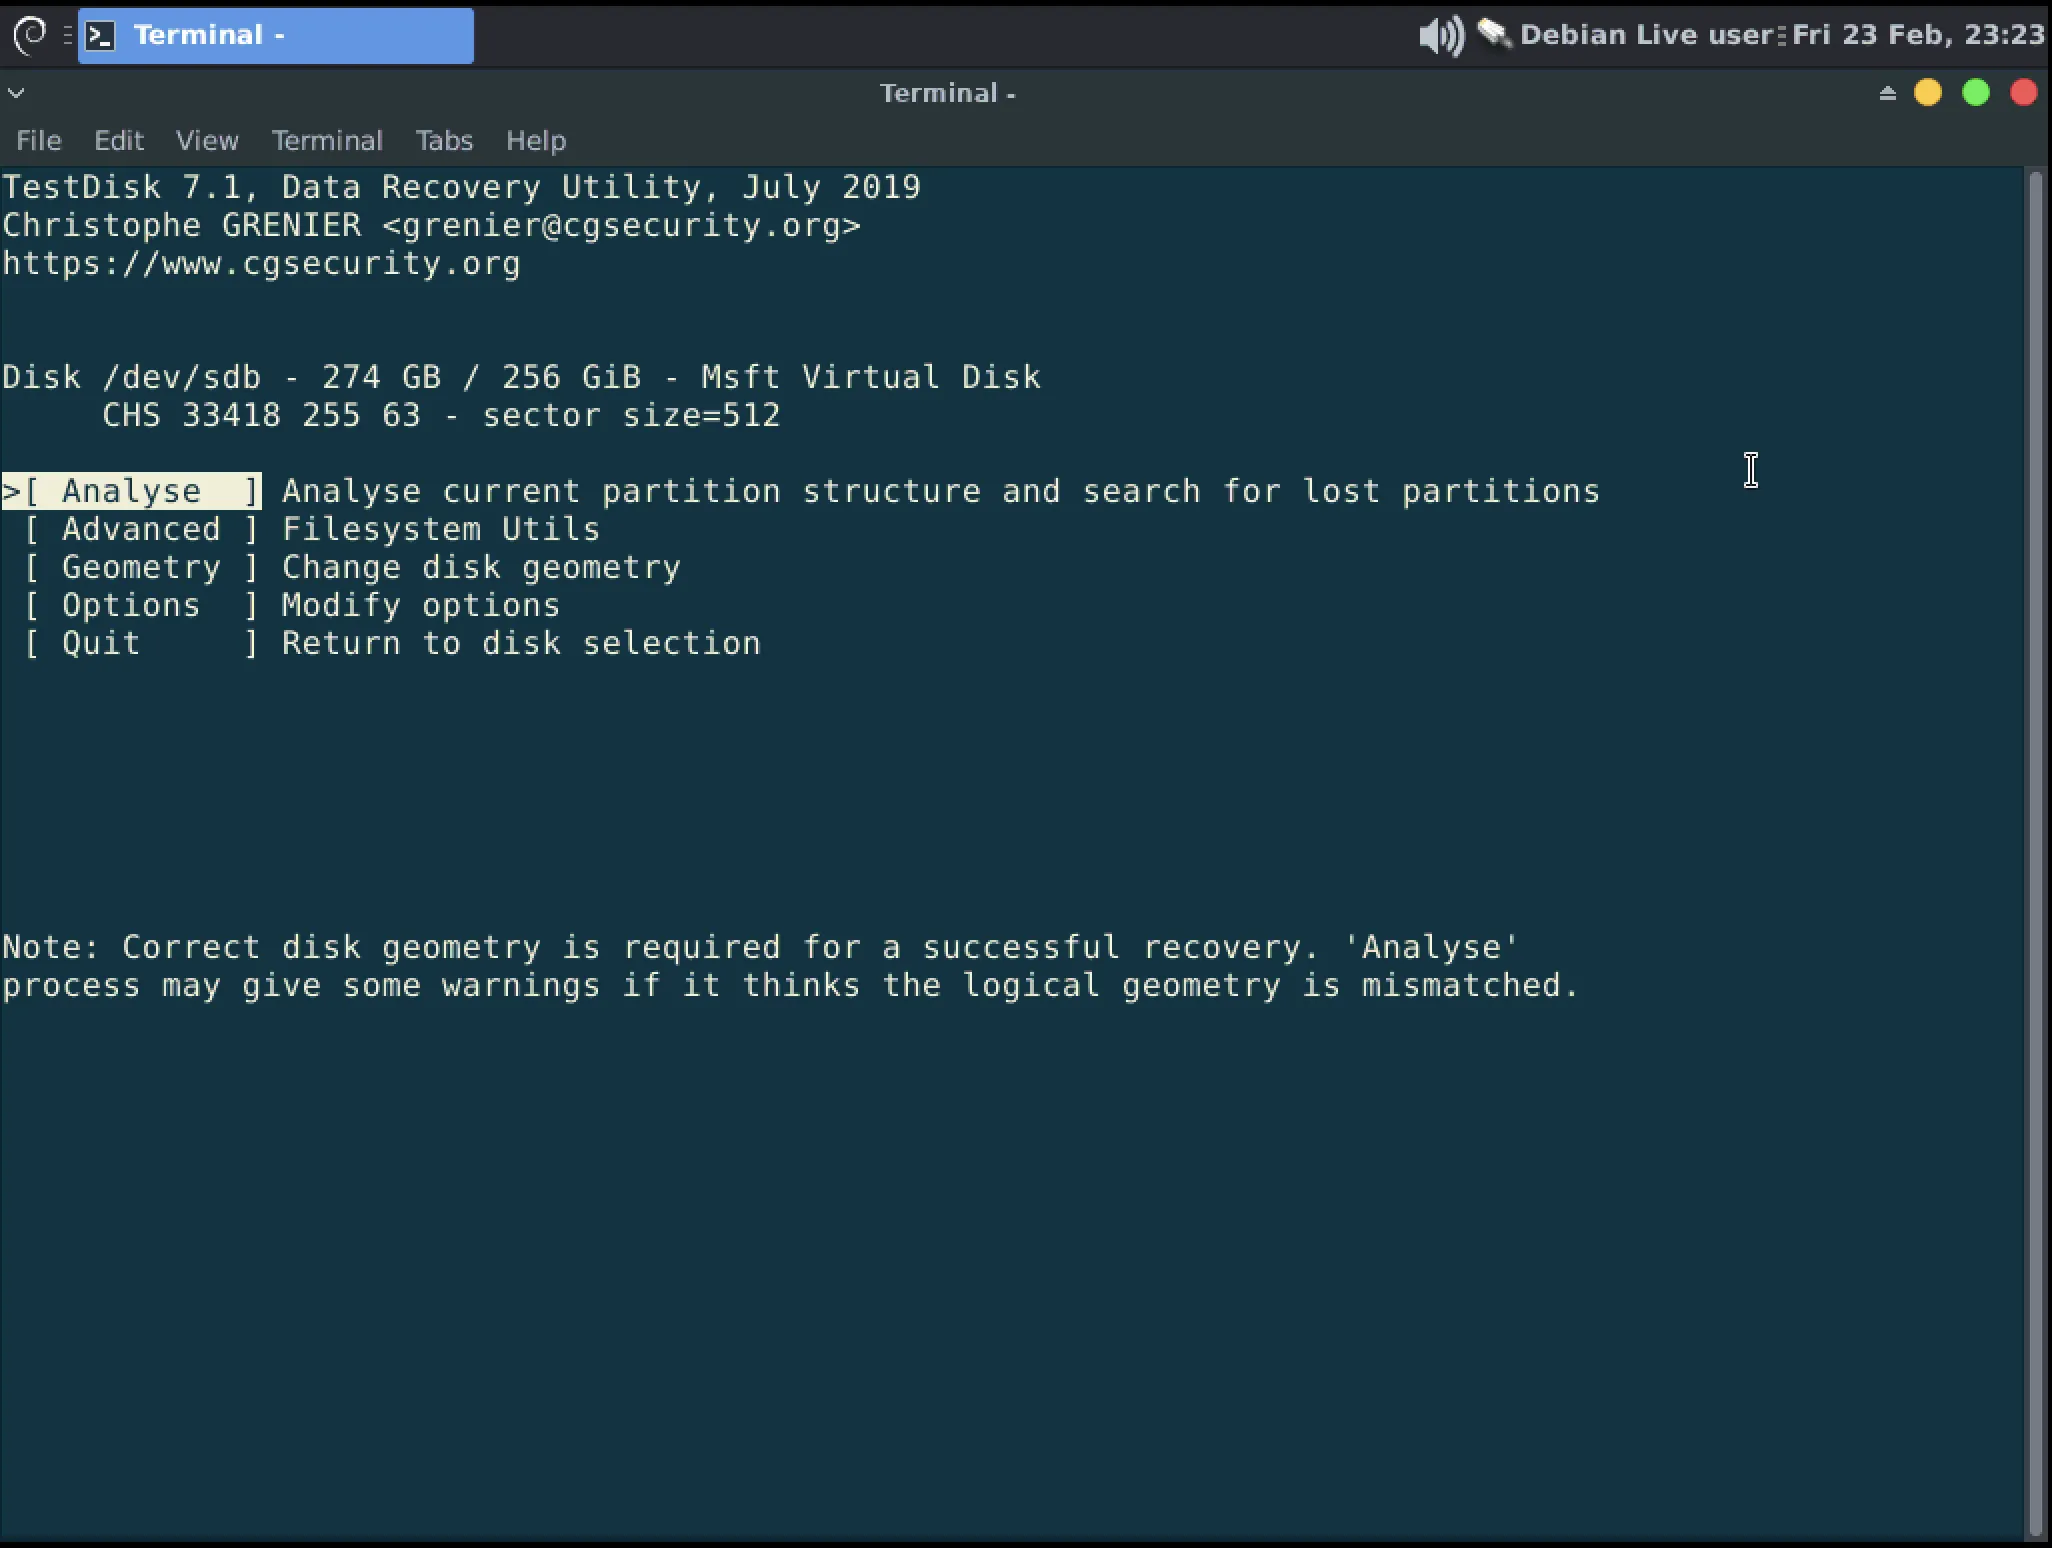Click the eraser icon in the system tray
Image resolution: width=2052 pixels, height=1548 pixels.
(x=1492, y=34)
